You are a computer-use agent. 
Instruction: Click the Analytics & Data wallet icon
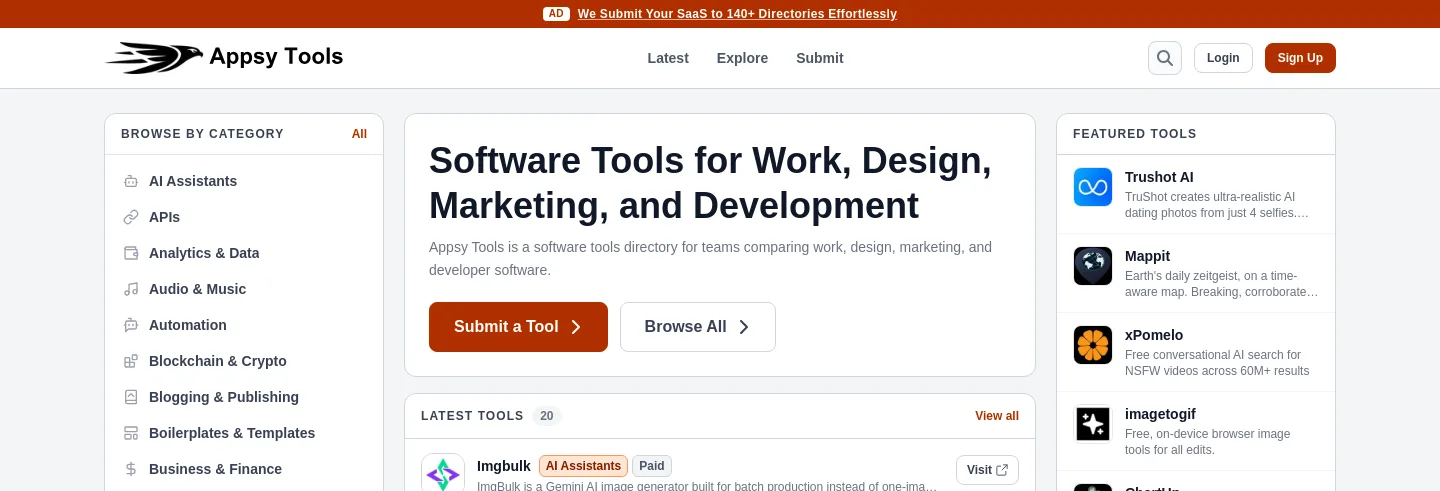(x=131, y=253)
